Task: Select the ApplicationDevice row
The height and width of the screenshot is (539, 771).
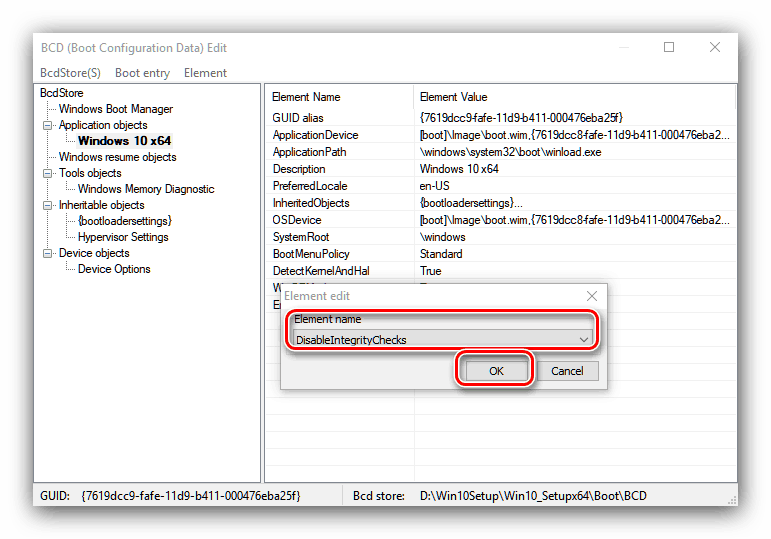Action: 501,135
